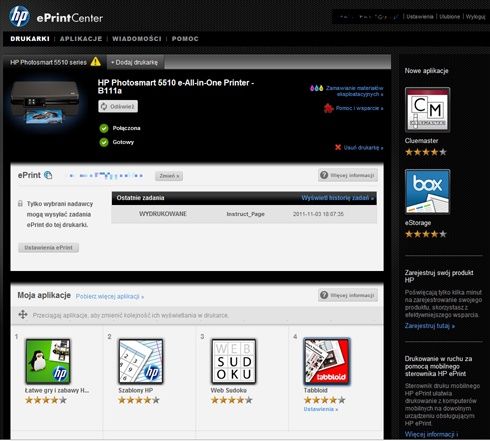Open the box eStorage app icon

(x=427, y=191)
